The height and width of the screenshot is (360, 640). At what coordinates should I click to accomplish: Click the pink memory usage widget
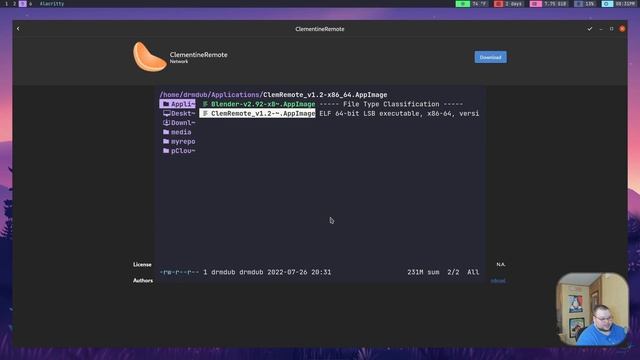pos(549,4)
